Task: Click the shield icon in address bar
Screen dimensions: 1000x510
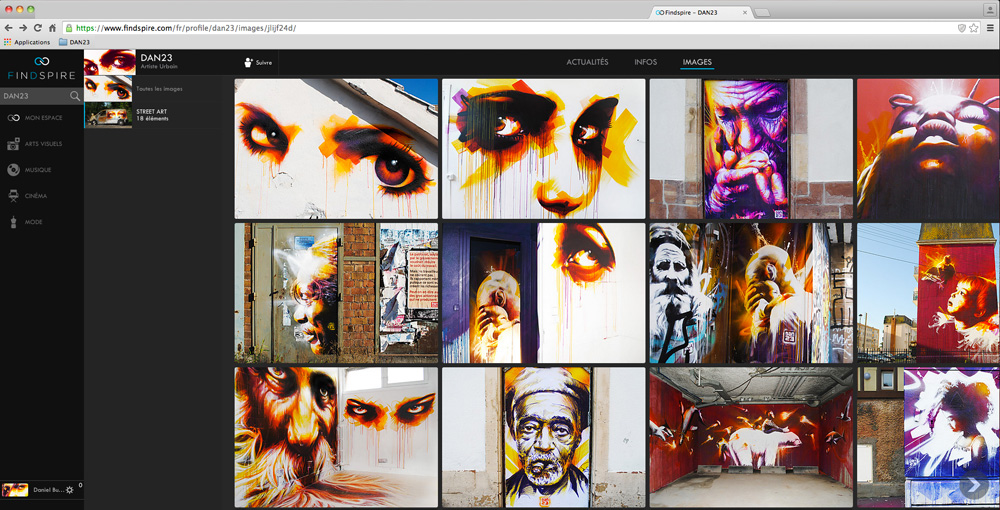Action: click(962, 28)
